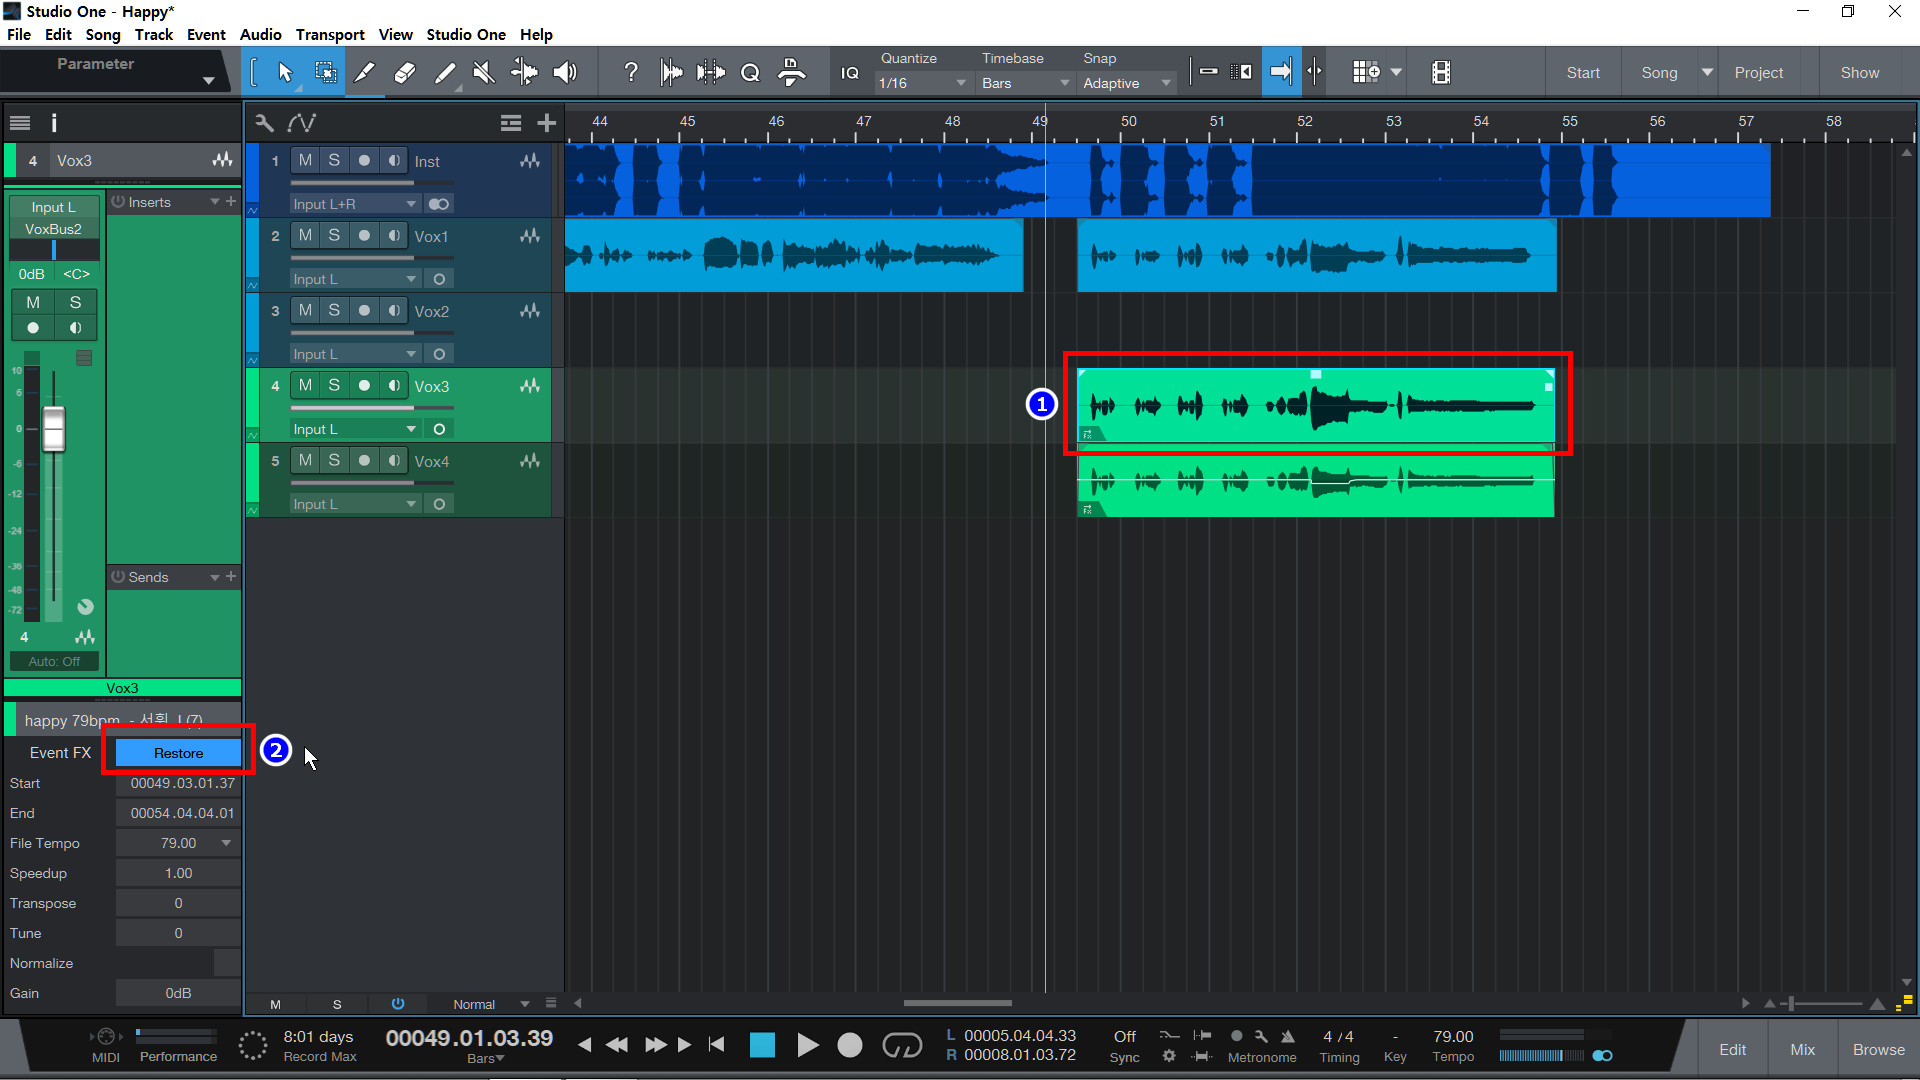This screenshot has height=1080, width=1920.
Task: Solo the Vox3 track
Action: 334,385
